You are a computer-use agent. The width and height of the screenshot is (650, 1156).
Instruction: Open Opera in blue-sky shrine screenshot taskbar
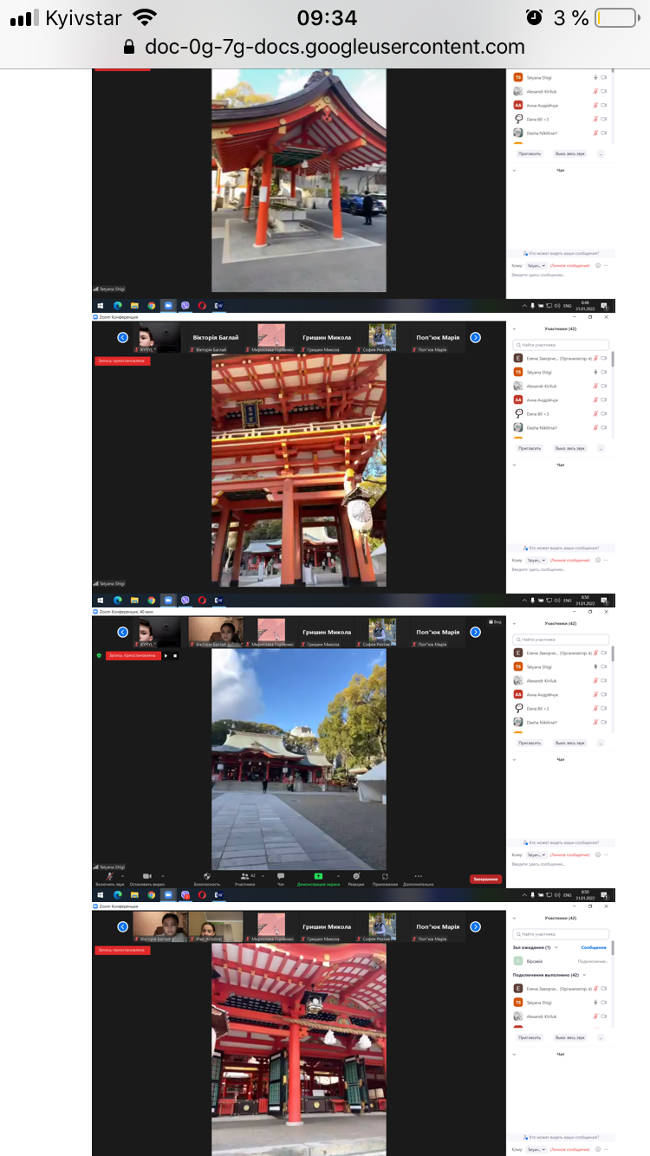[202, 895]
